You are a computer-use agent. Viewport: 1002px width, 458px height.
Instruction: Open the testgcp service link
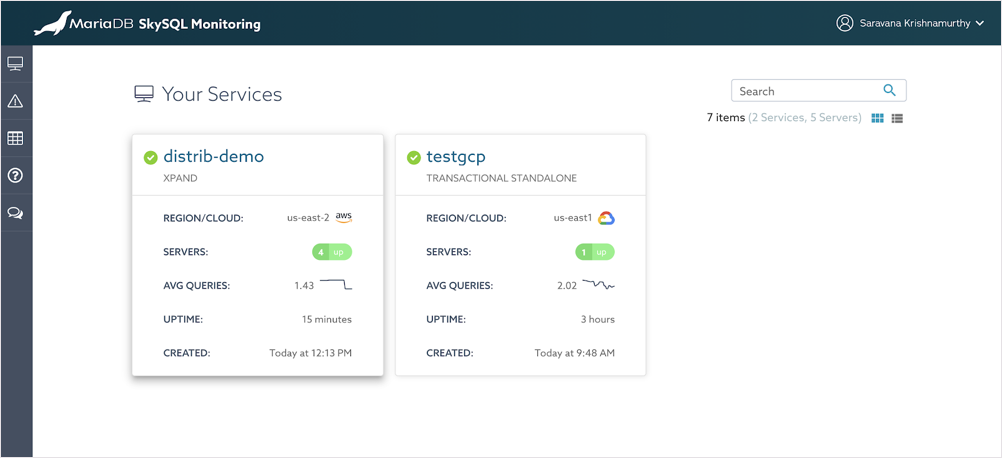point(455,157)
